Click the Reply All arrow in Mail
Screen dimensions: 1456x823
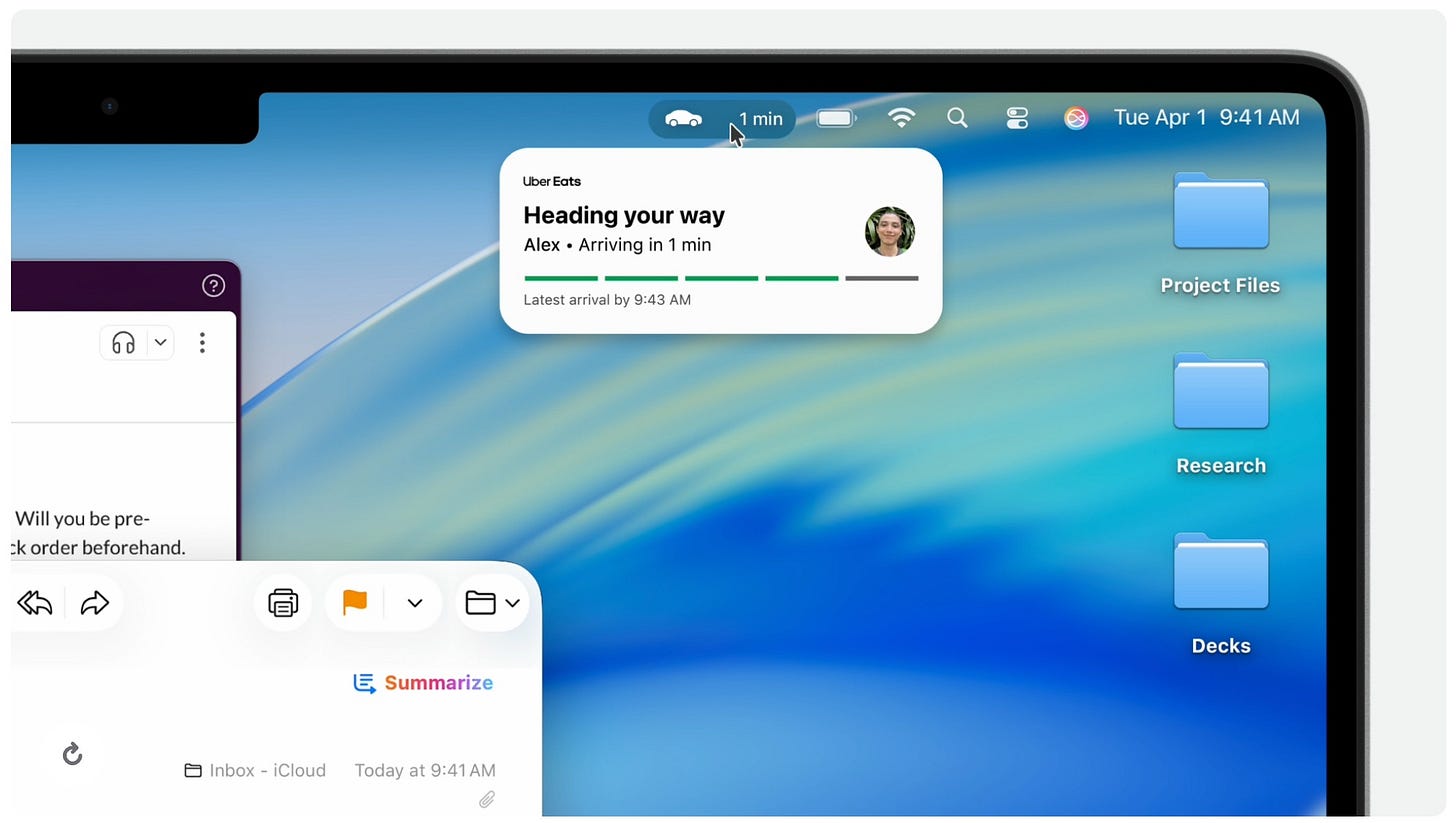click(35, 603)
